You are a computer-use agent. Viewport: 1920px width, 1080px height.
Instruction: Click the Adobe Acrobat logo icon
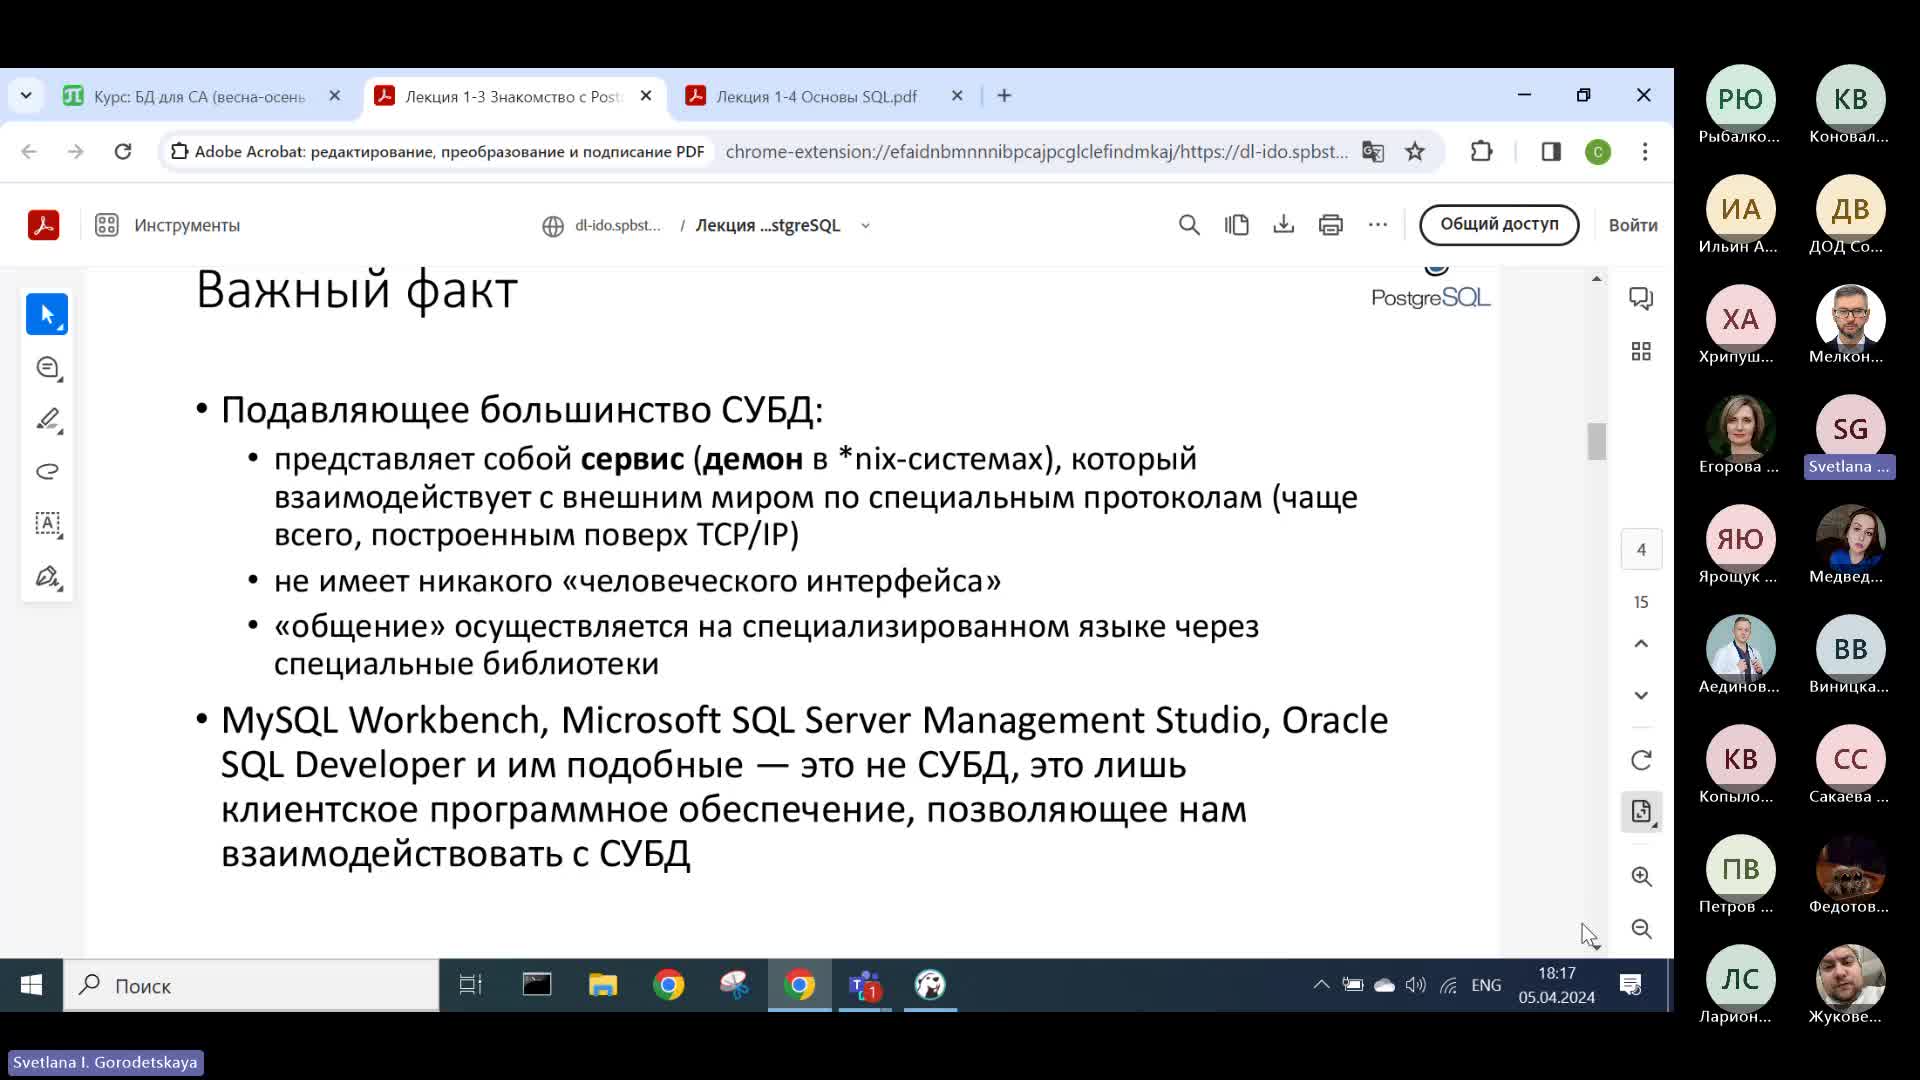43,225
